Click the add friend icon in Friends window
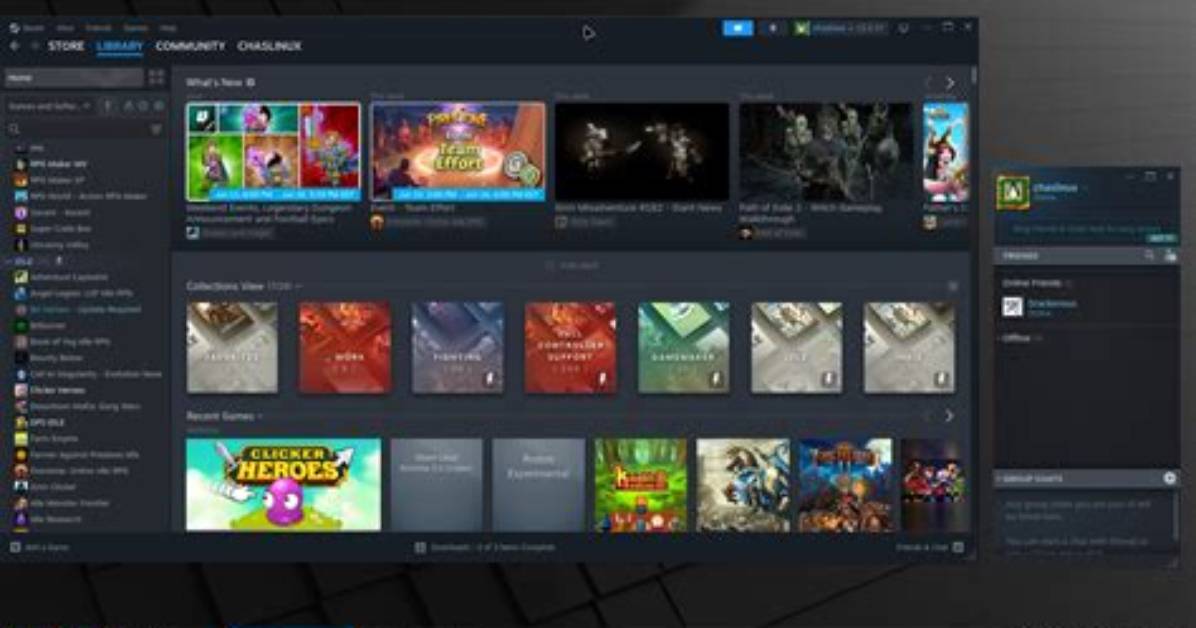 pos(1169,256)
